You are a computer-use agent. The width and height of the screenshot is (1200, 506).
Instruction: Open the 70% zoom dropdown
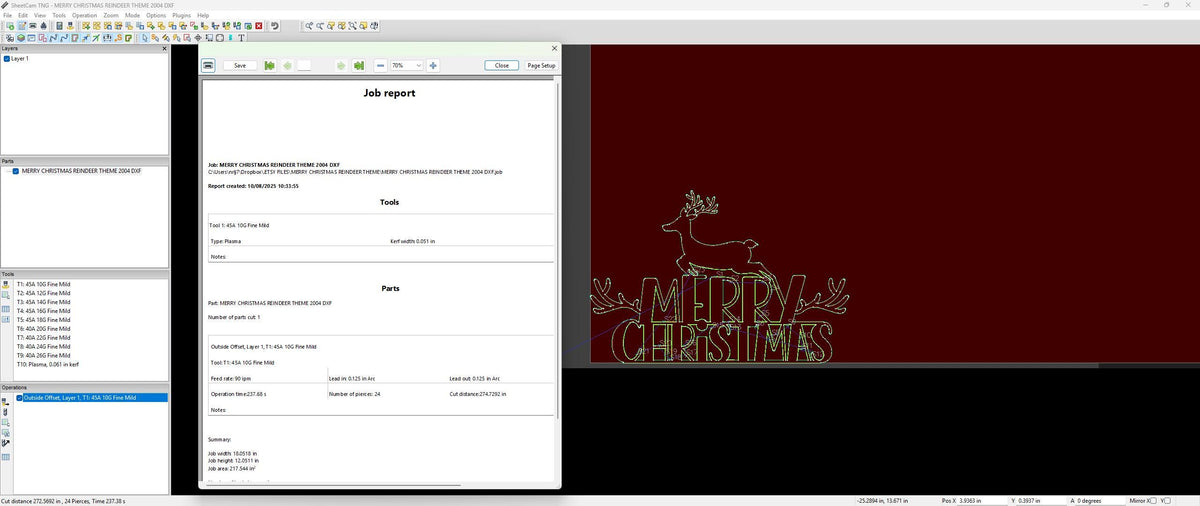pos(406,65)
